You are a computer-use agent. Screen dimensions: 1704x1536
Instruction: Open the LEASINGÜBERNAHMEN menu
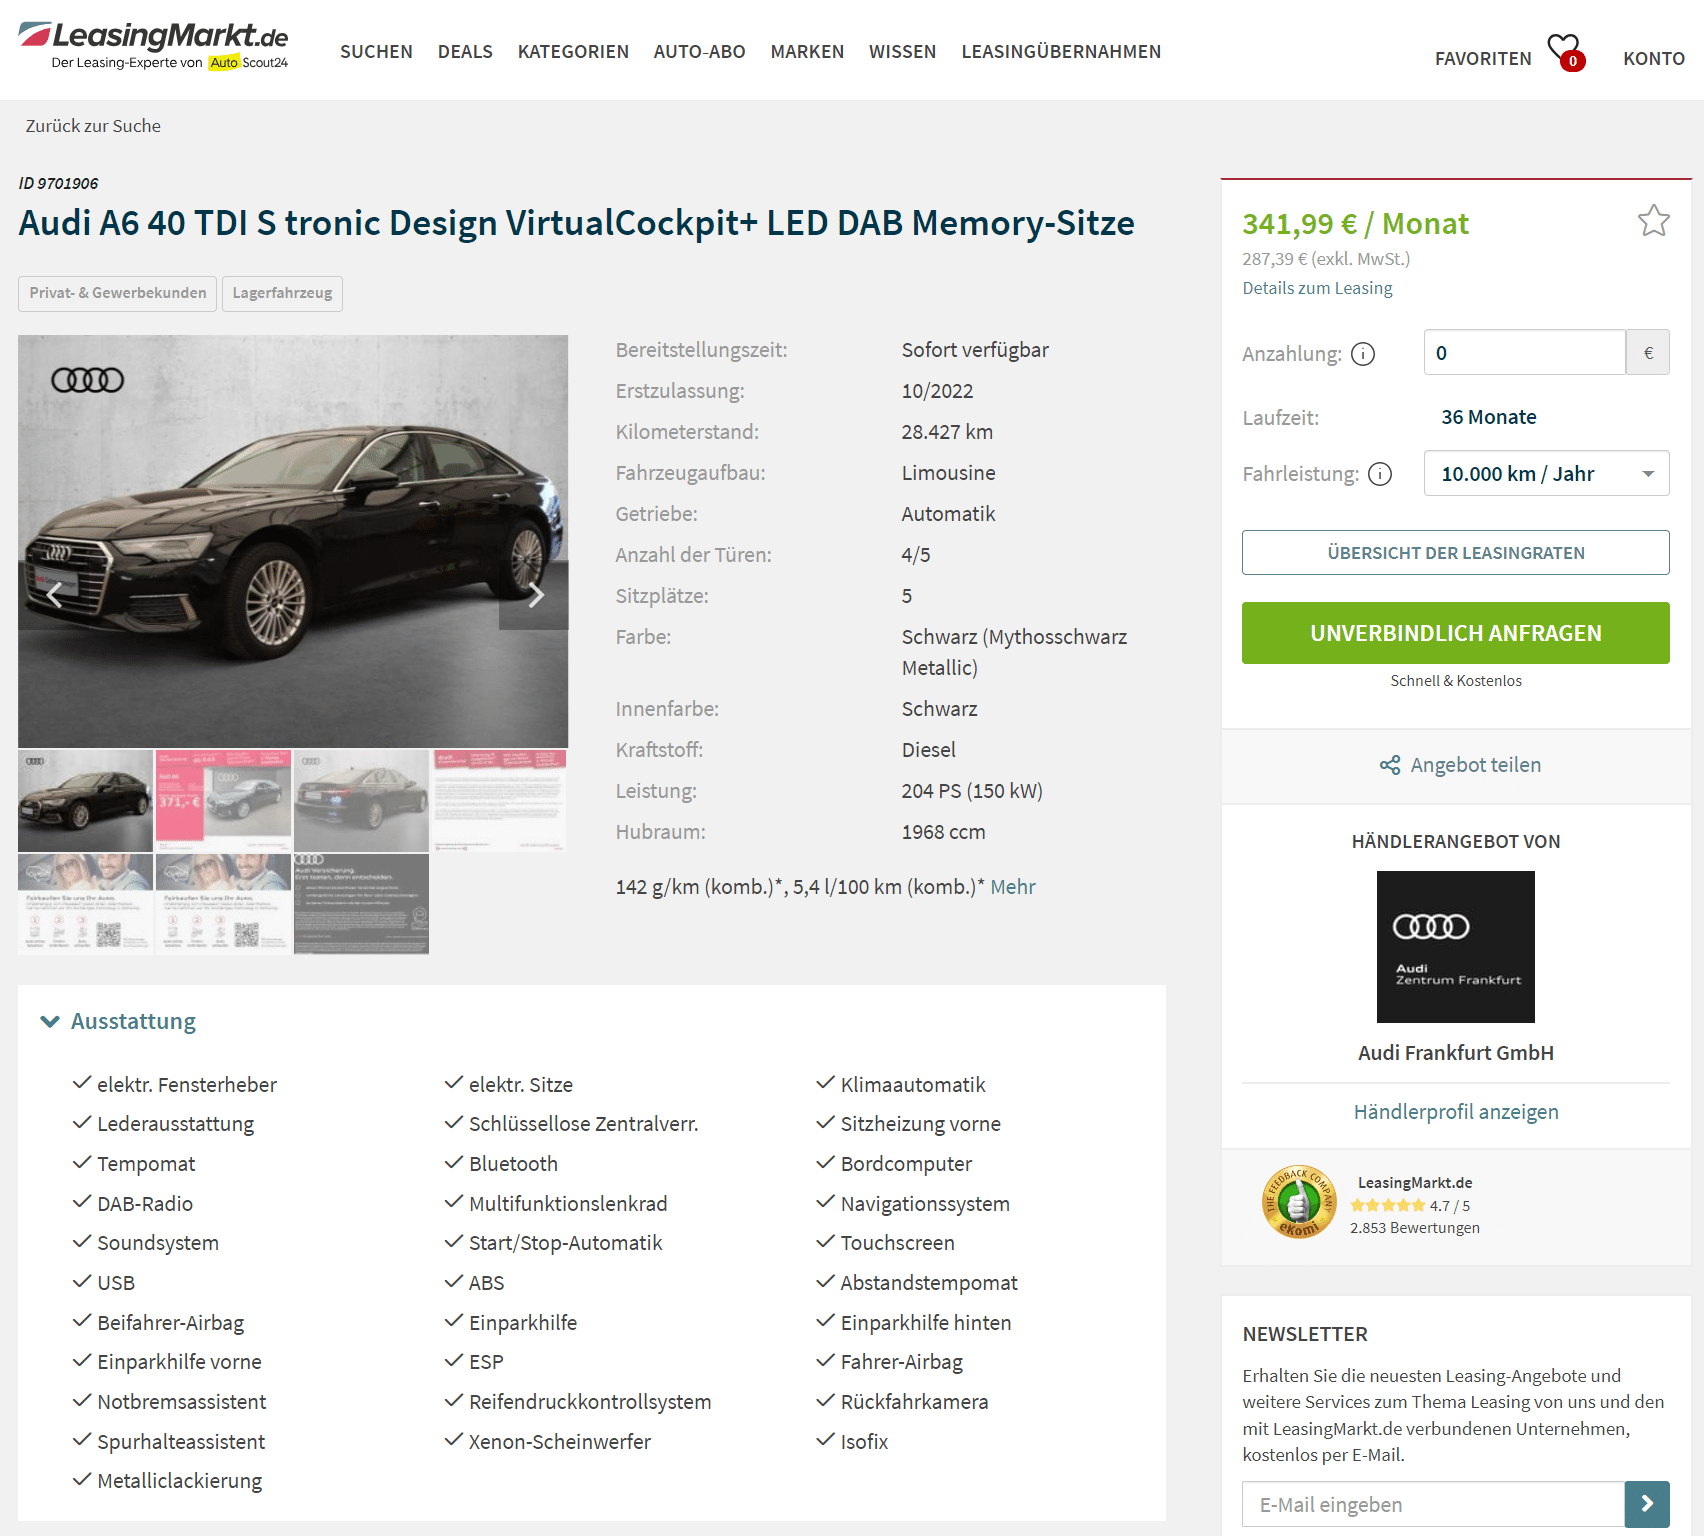point(1061,51)
